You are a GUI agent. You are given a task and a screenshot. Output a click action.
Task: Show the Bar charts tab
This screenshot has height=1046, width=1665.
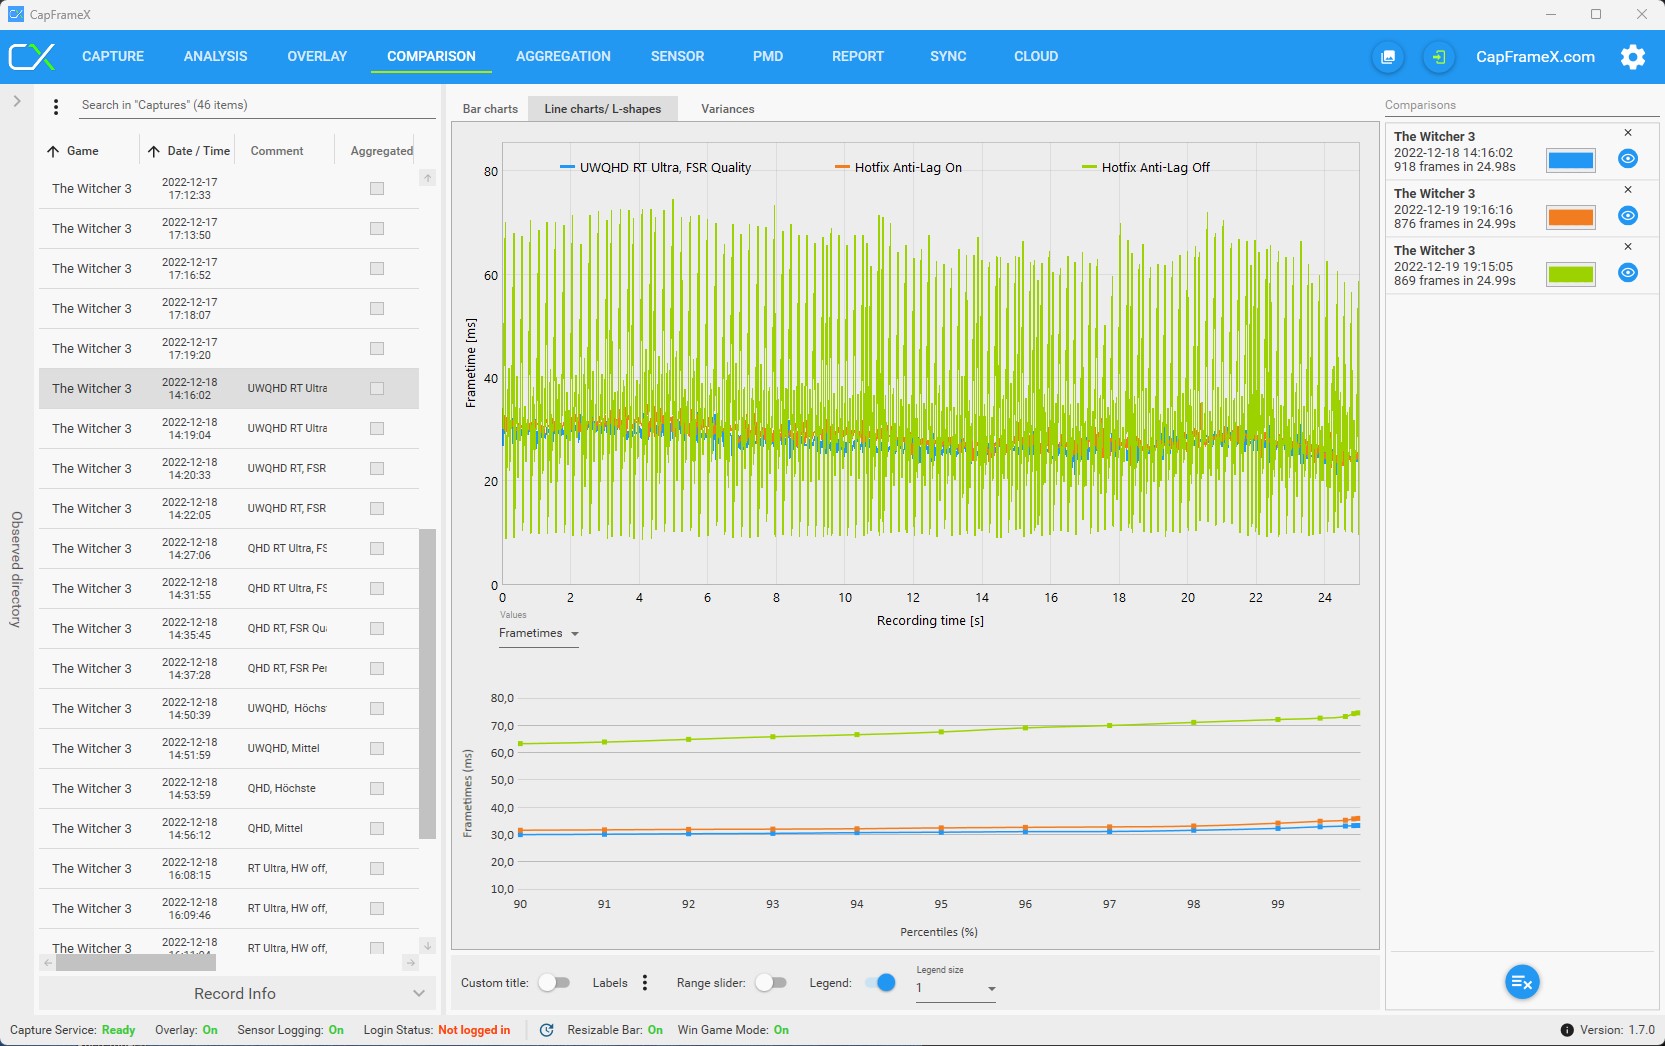click(490, 109)
